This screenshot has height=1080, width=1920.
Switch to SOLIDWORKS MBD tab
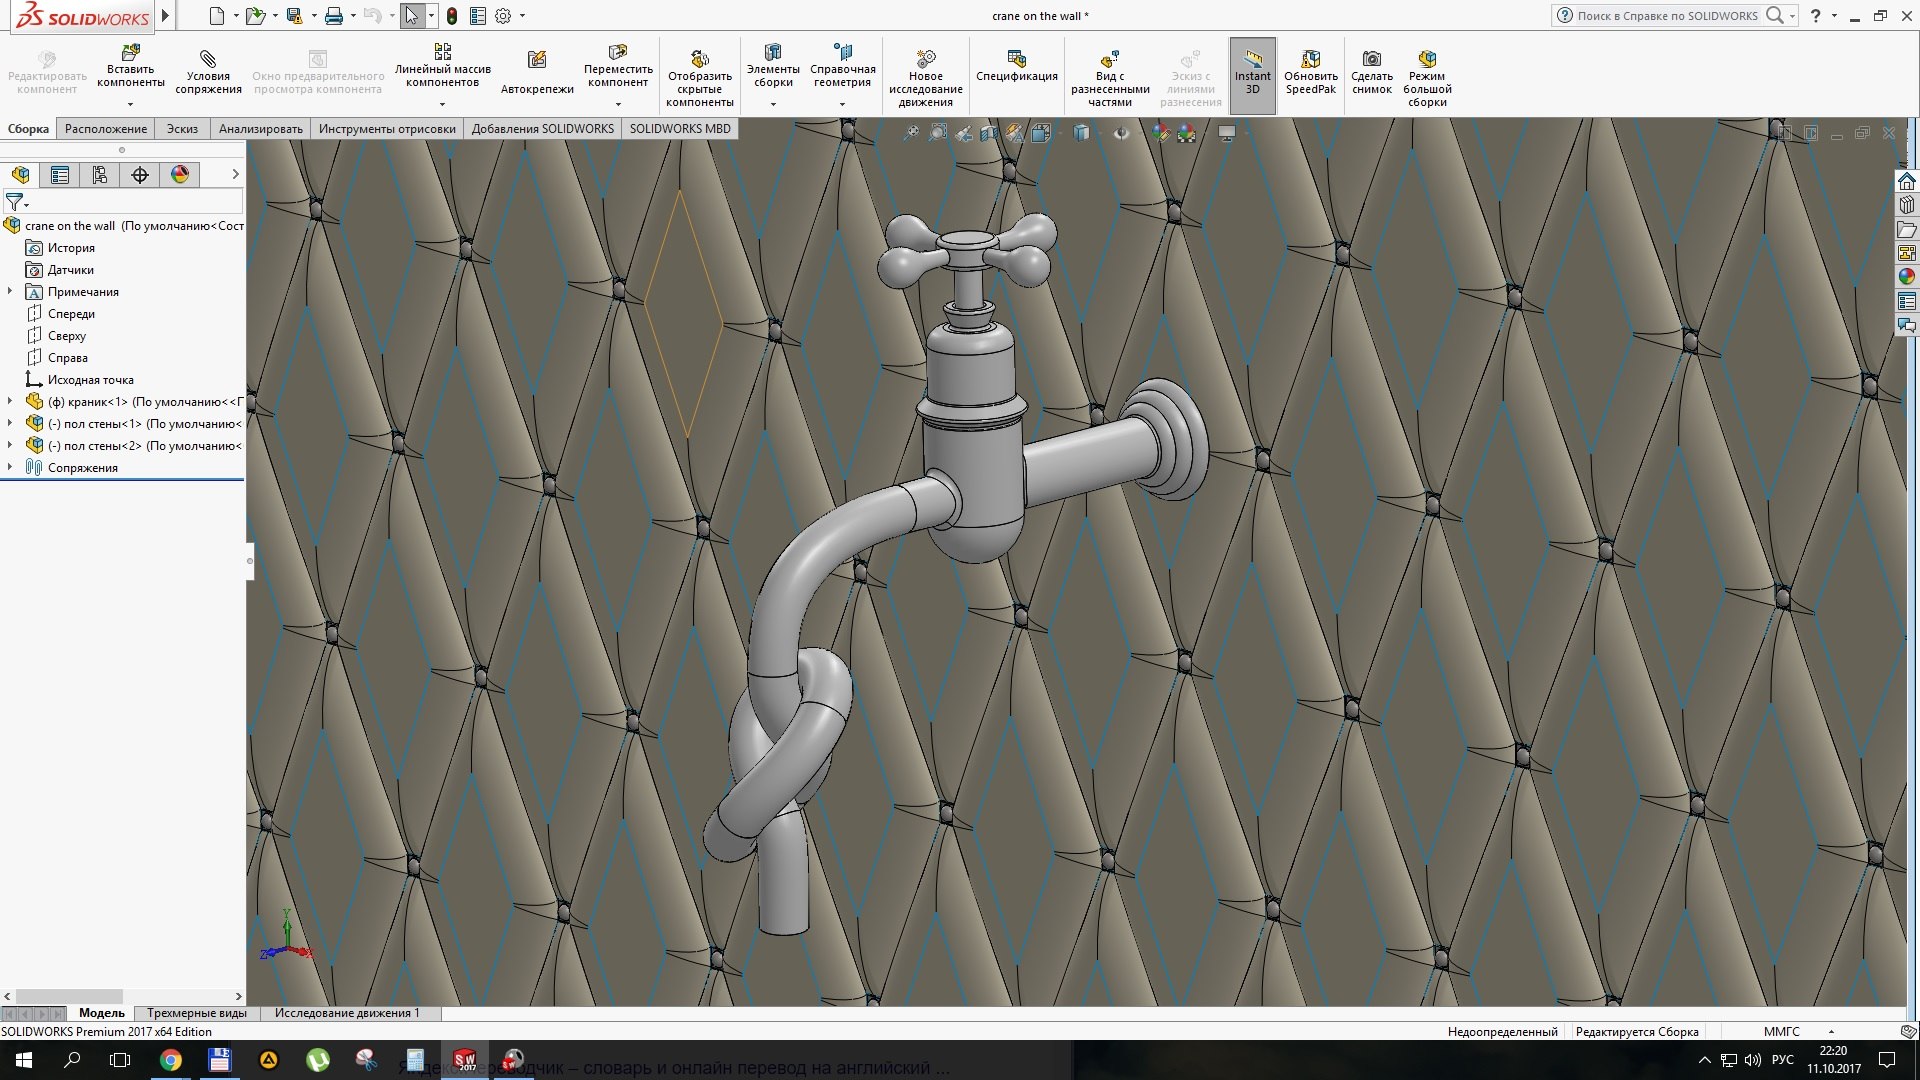click(x=680, y=129)
